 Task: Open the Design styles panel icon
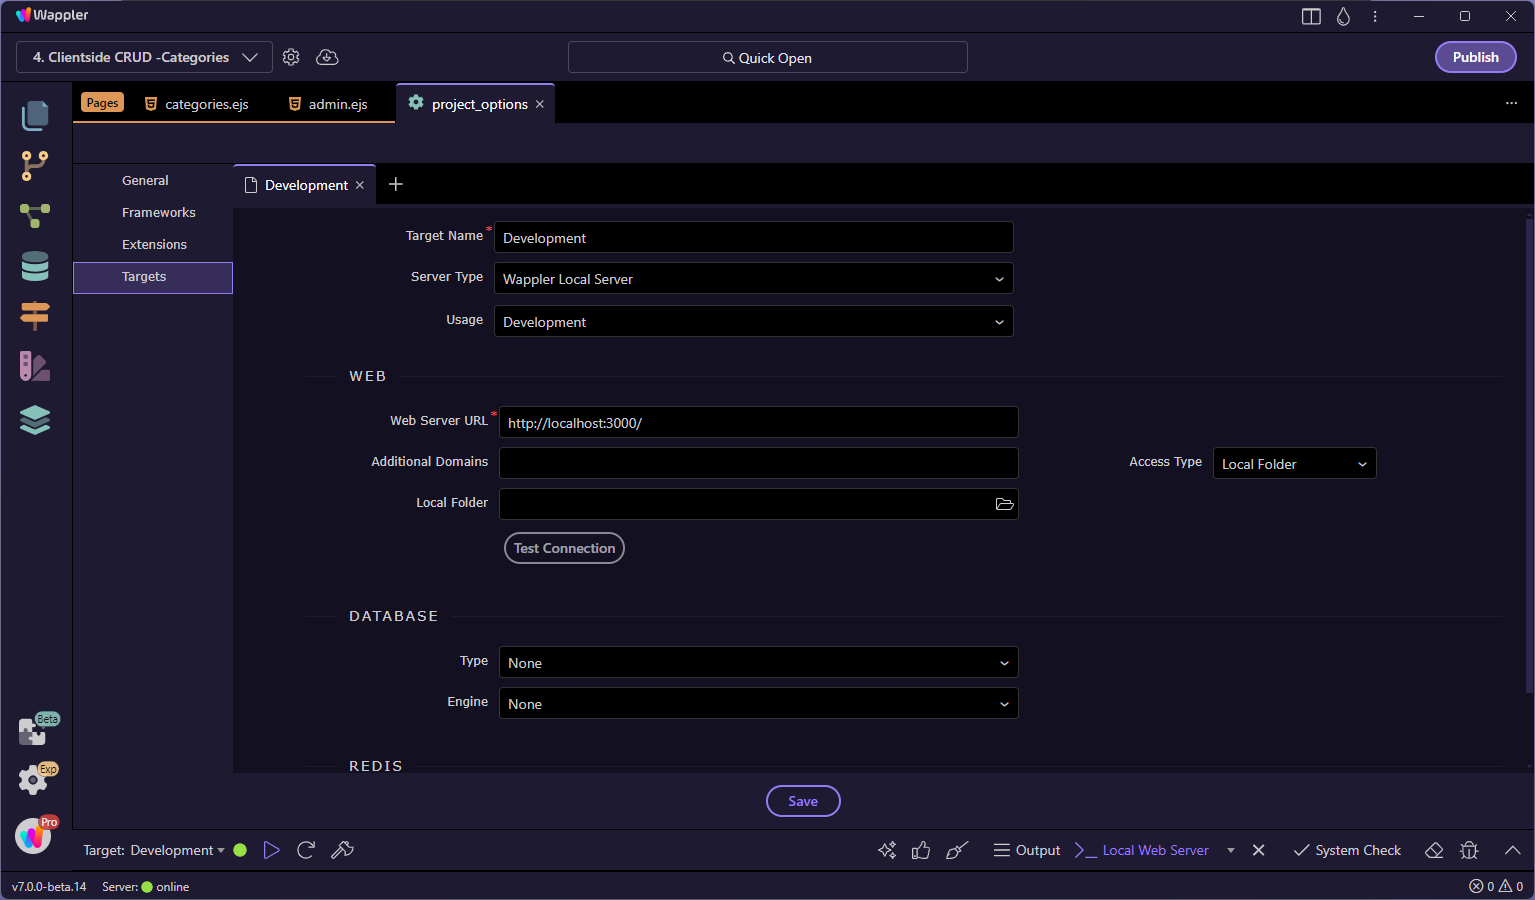35,366
